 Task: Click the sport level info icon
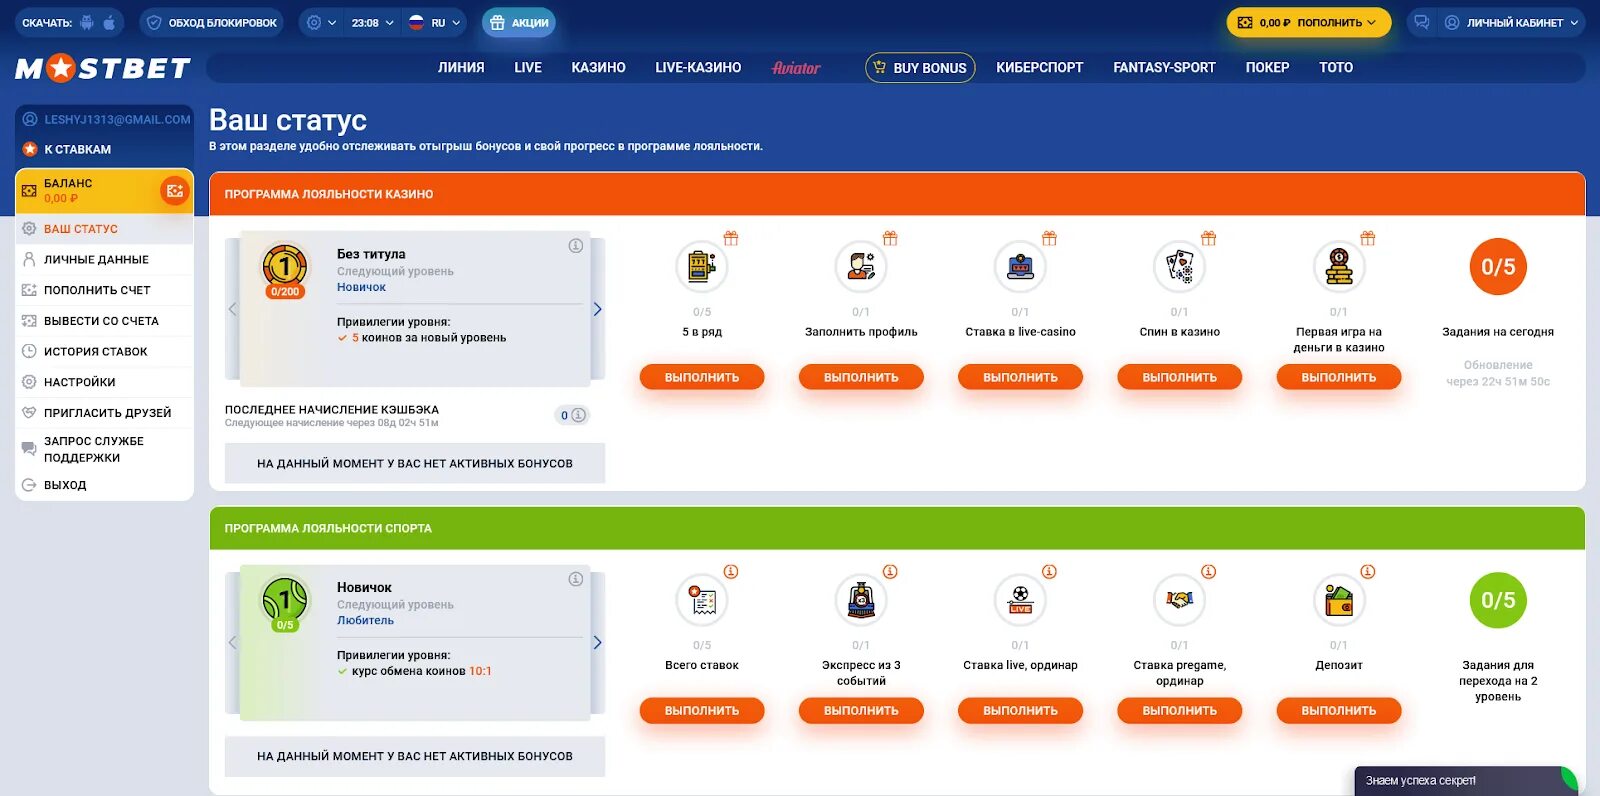pos(576,579)
